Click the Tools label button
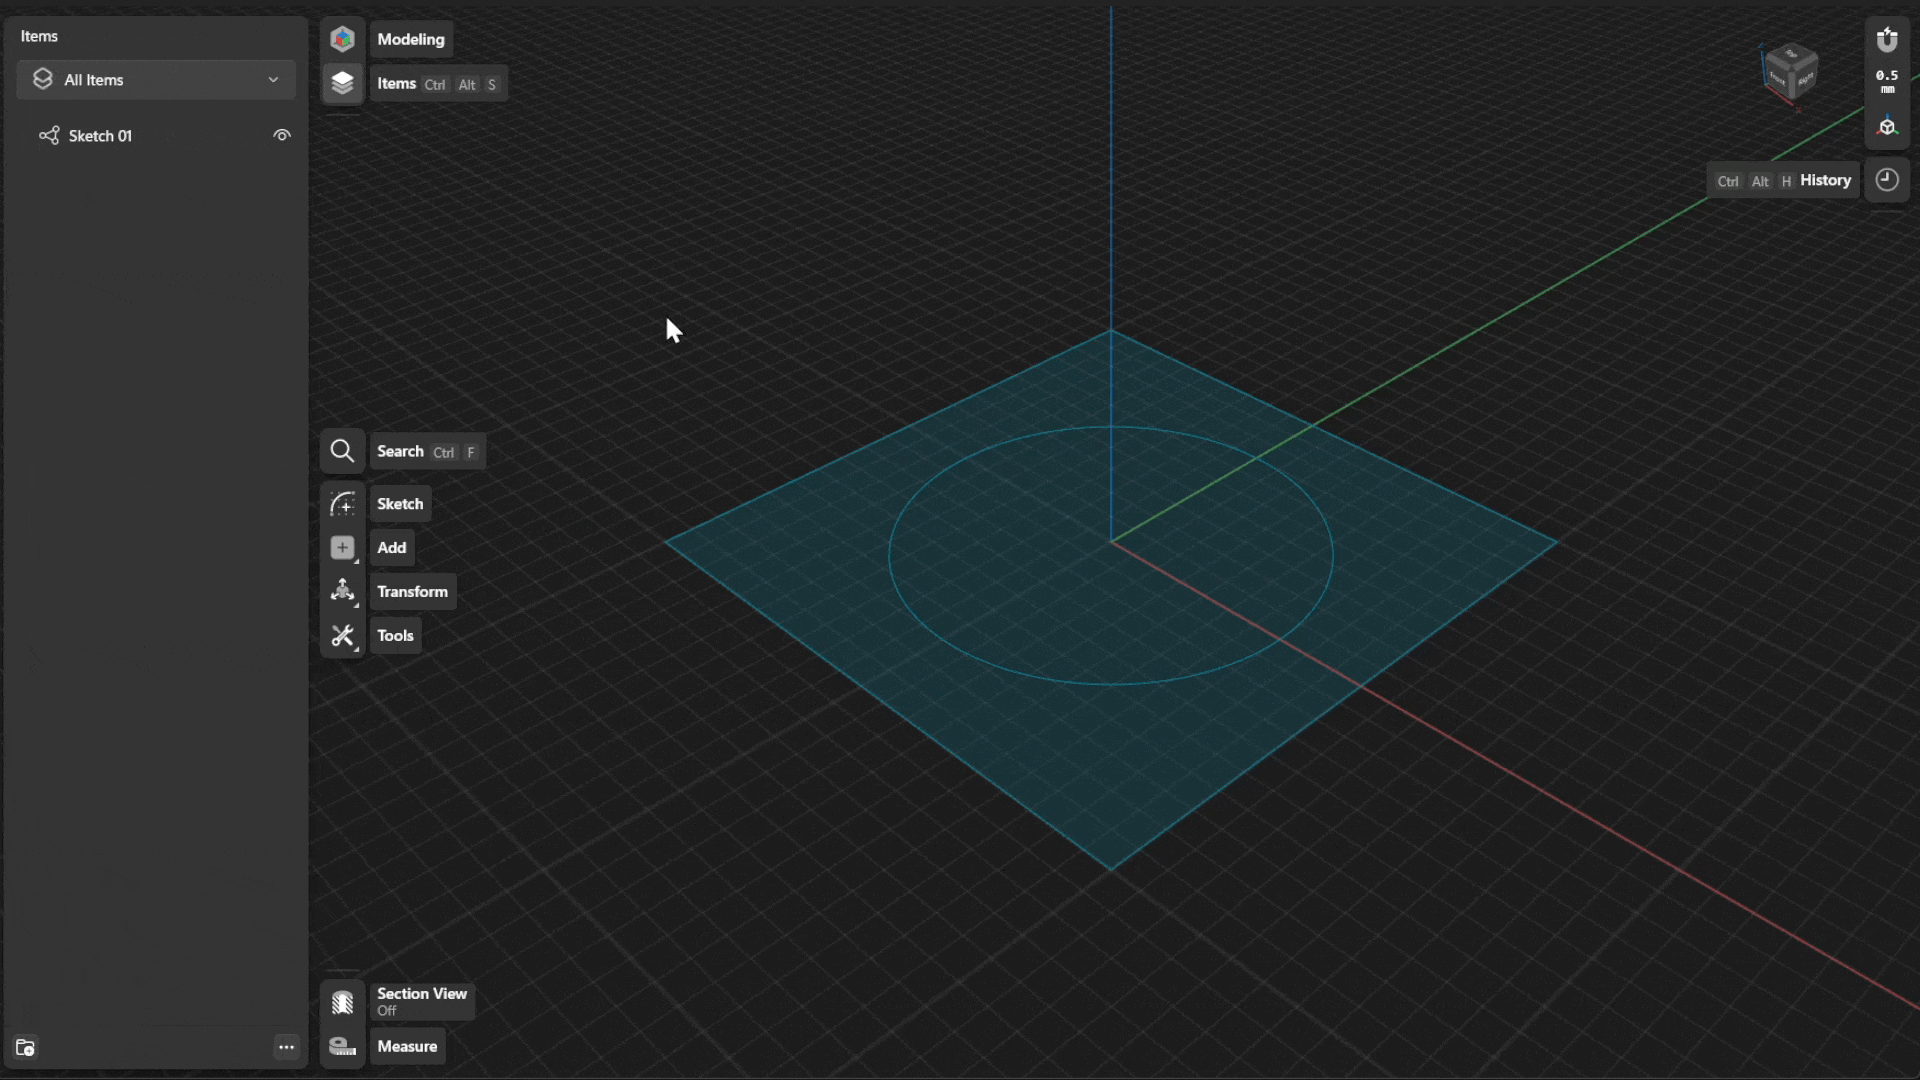This screenshot has width=1920, height=1080. point(395,635)
